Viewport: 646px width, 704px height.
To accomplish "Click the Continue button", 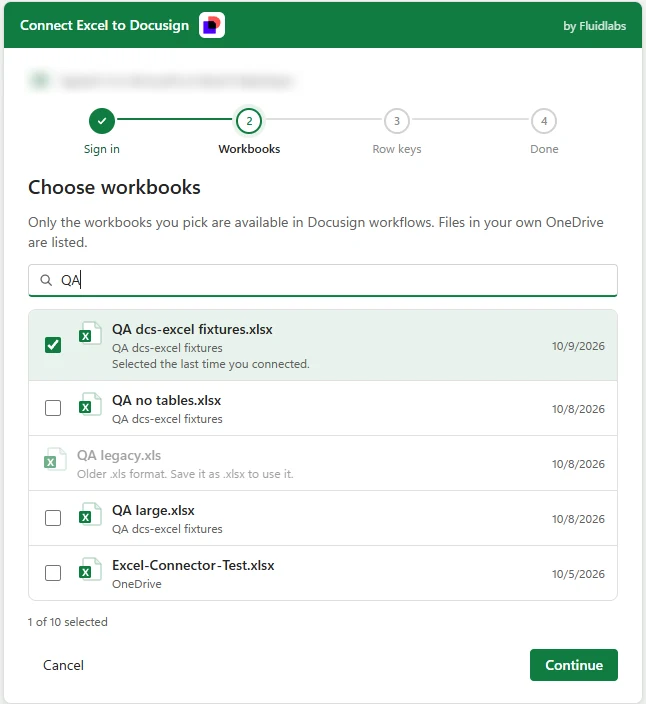I will 574,665.
